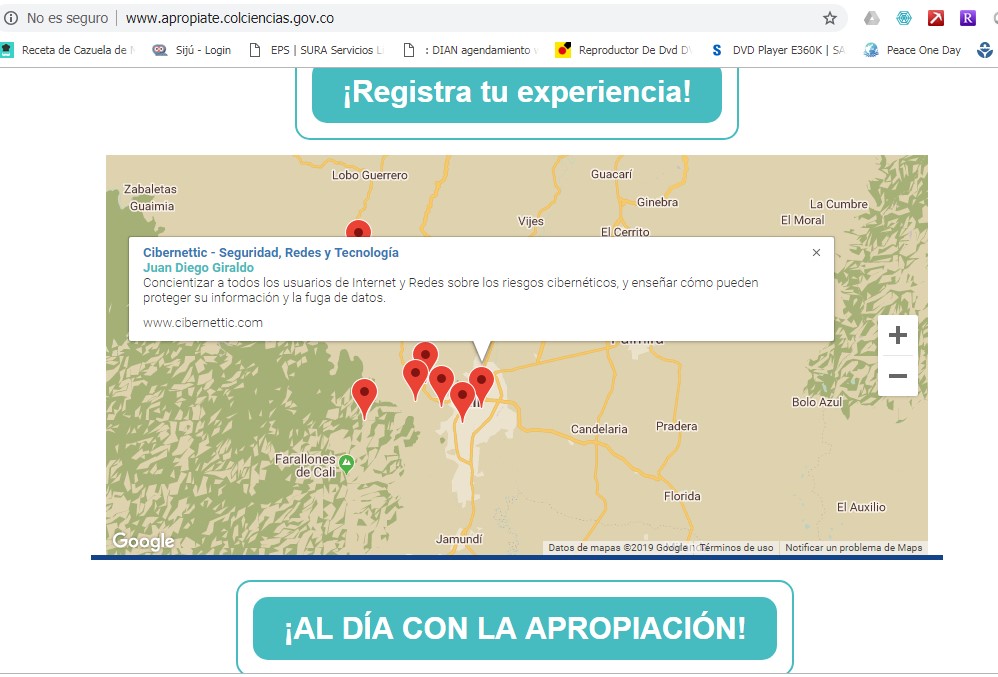Zoom out on the map
The width and height of the screenshot is (998, 677).
tap(897, 376)
